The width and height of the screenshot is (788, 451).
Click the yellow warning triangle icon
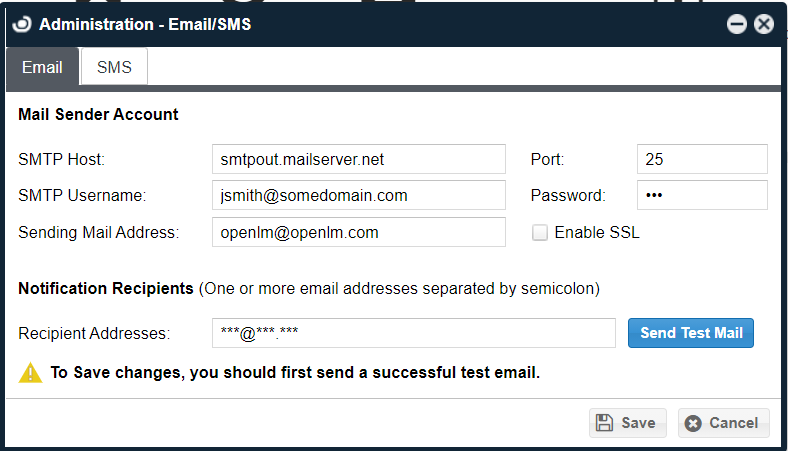pos(30,373)
